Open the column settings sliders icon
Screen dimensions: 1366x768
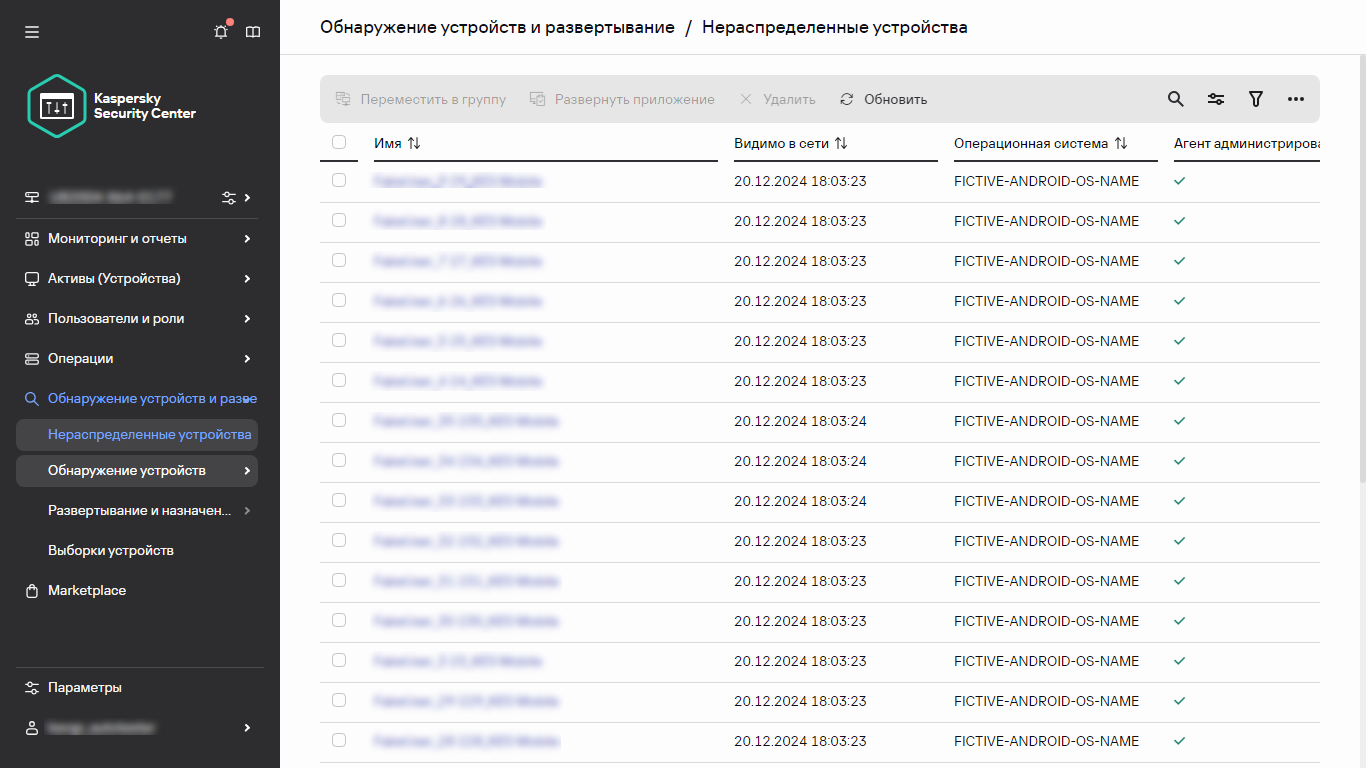coord(1216,99)
